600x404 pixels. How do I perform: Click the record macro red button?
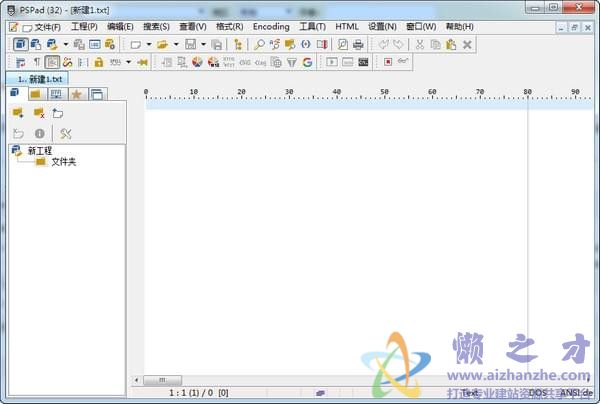(388, 62)
